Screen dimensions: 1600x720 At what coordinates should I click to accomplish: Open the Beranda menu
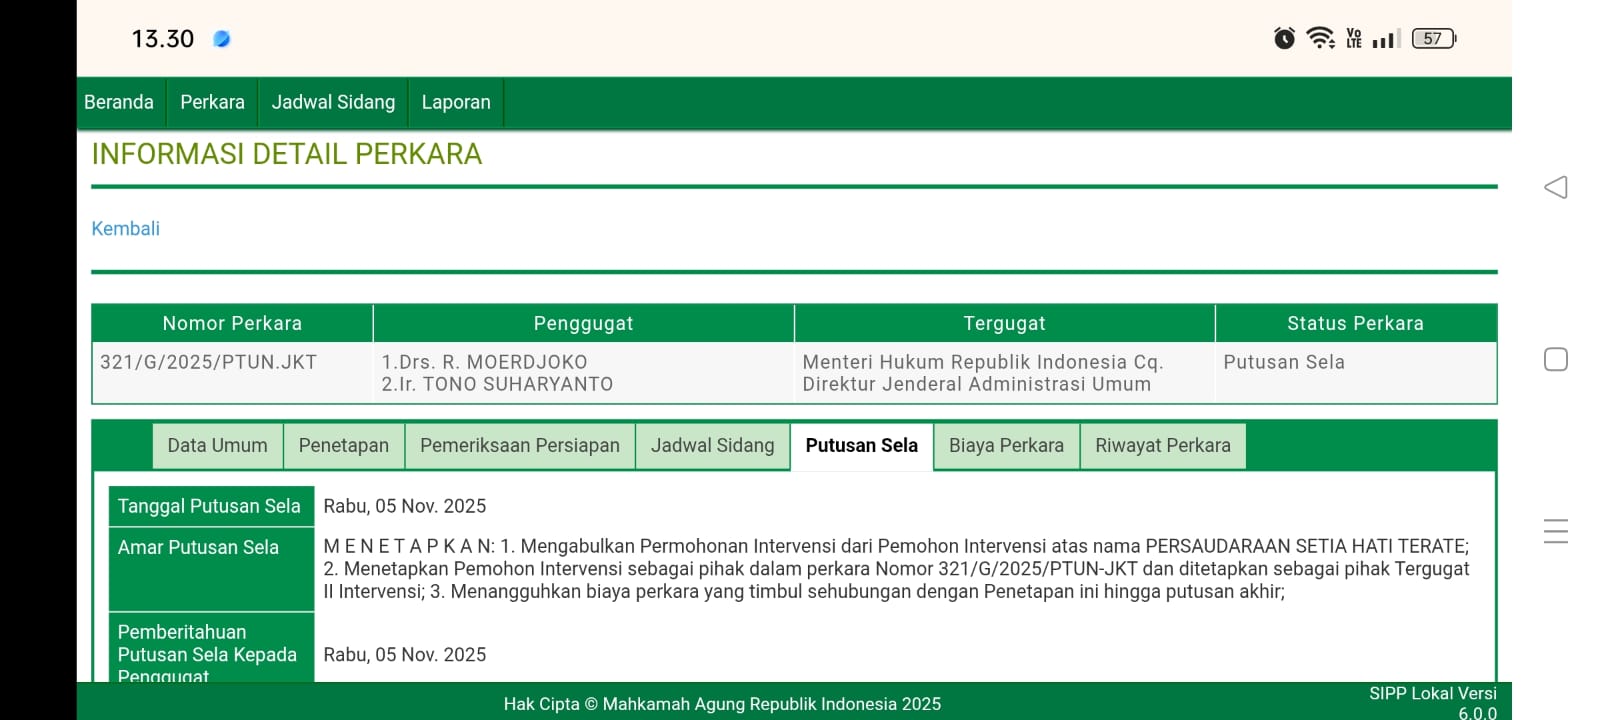coord(119,102)
